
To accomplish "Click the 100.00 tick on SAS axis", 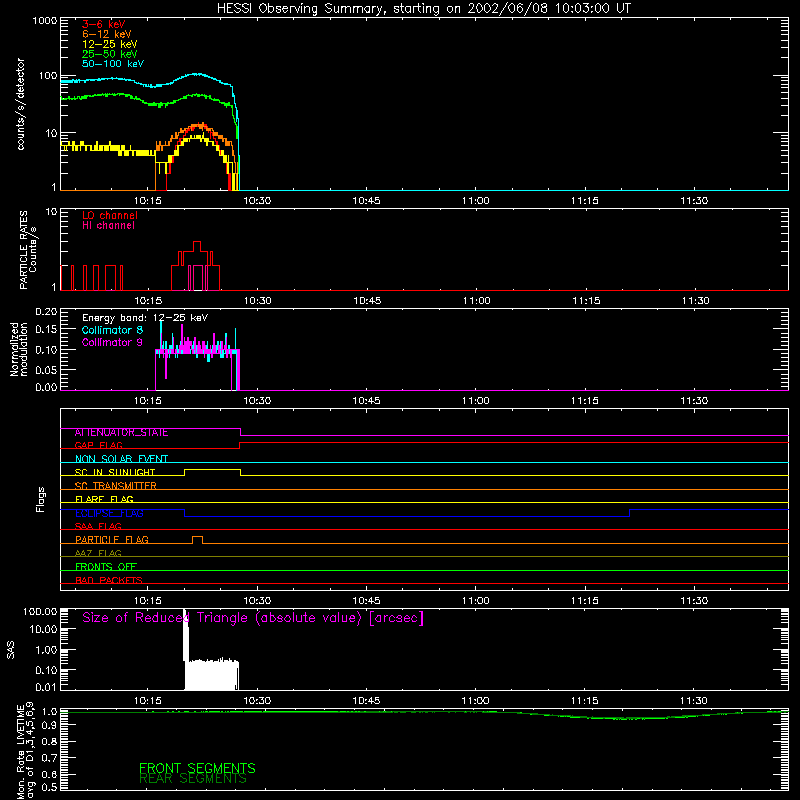I will pos(40,611).
